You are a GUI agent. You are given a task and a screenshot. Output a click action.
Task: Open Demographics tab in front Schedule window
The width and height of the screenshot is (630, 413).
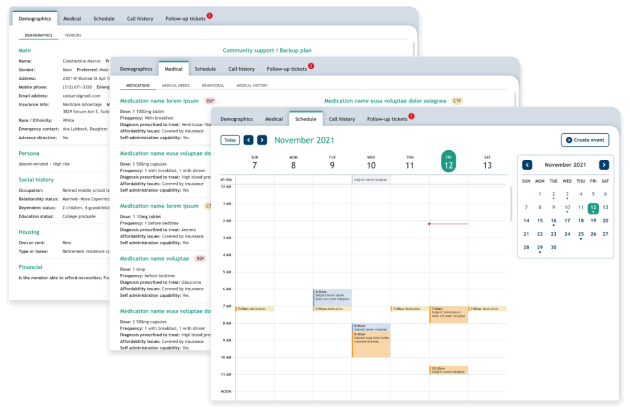coord(236,119)
